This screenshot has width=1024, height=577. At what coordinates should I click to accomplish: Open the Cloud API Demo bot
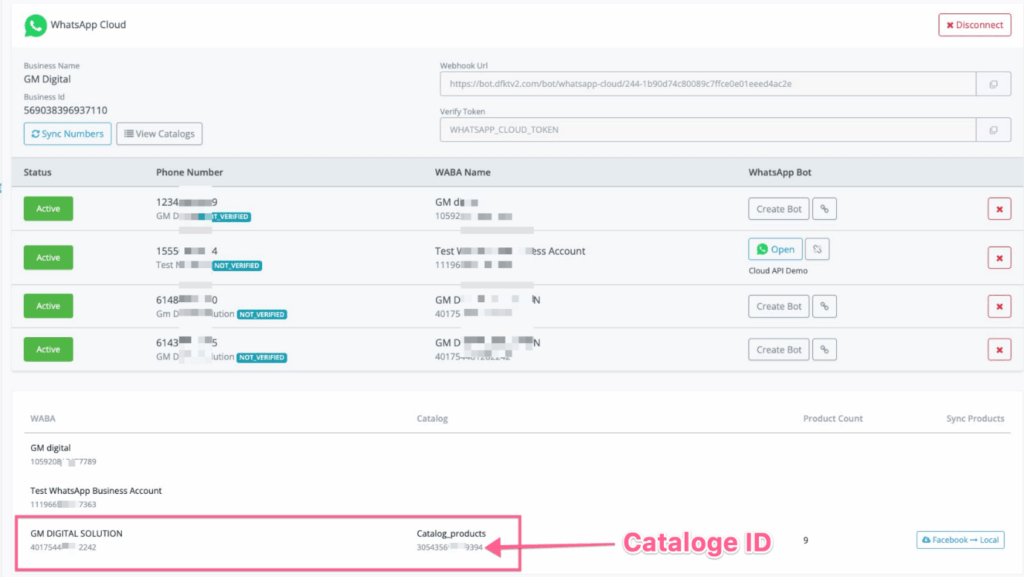(x=776, y=249)
